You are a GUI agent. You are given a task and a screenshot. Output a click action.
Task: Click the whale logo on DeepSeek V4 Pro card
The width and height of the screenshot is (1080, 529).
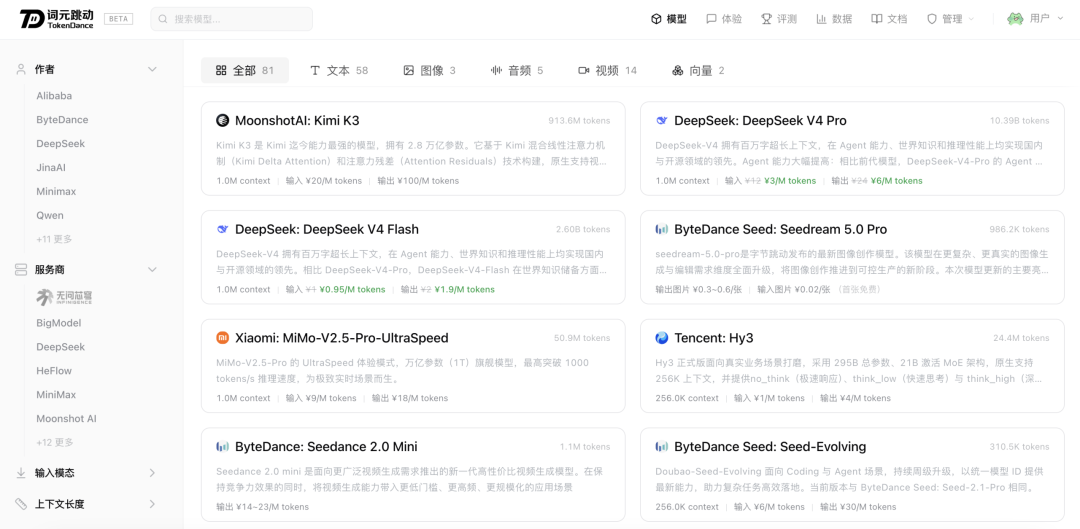661,121
